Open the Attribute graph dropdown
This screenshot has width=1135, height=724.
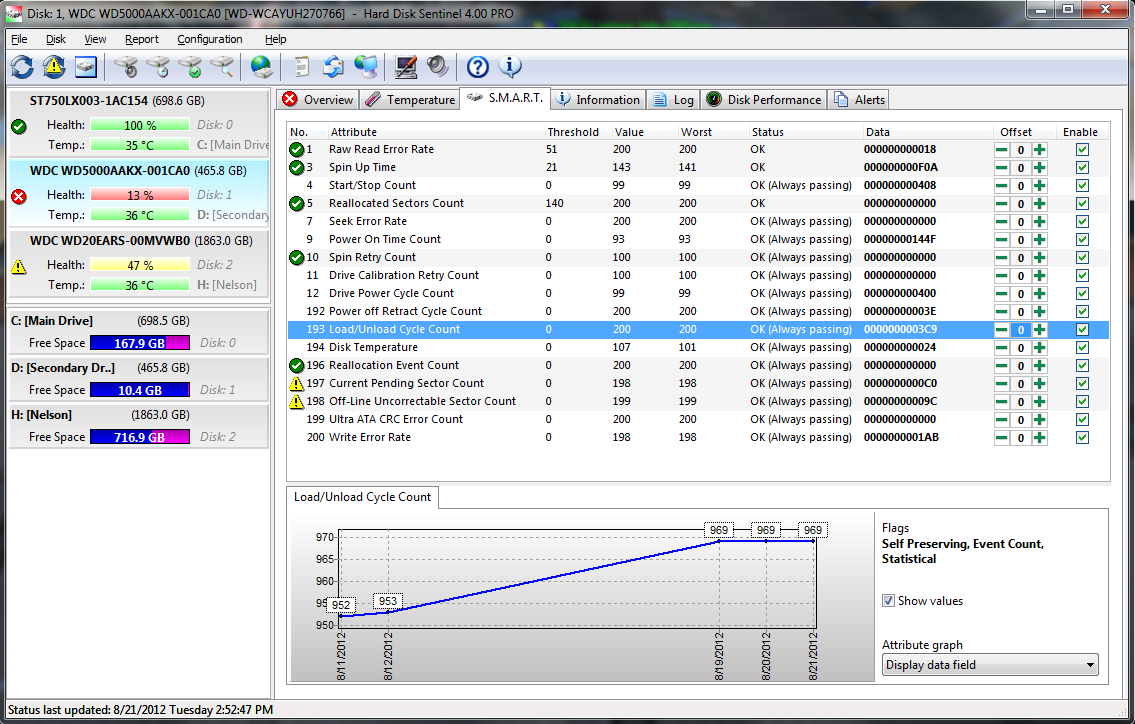pyautogui.click(x=989, y=665)
